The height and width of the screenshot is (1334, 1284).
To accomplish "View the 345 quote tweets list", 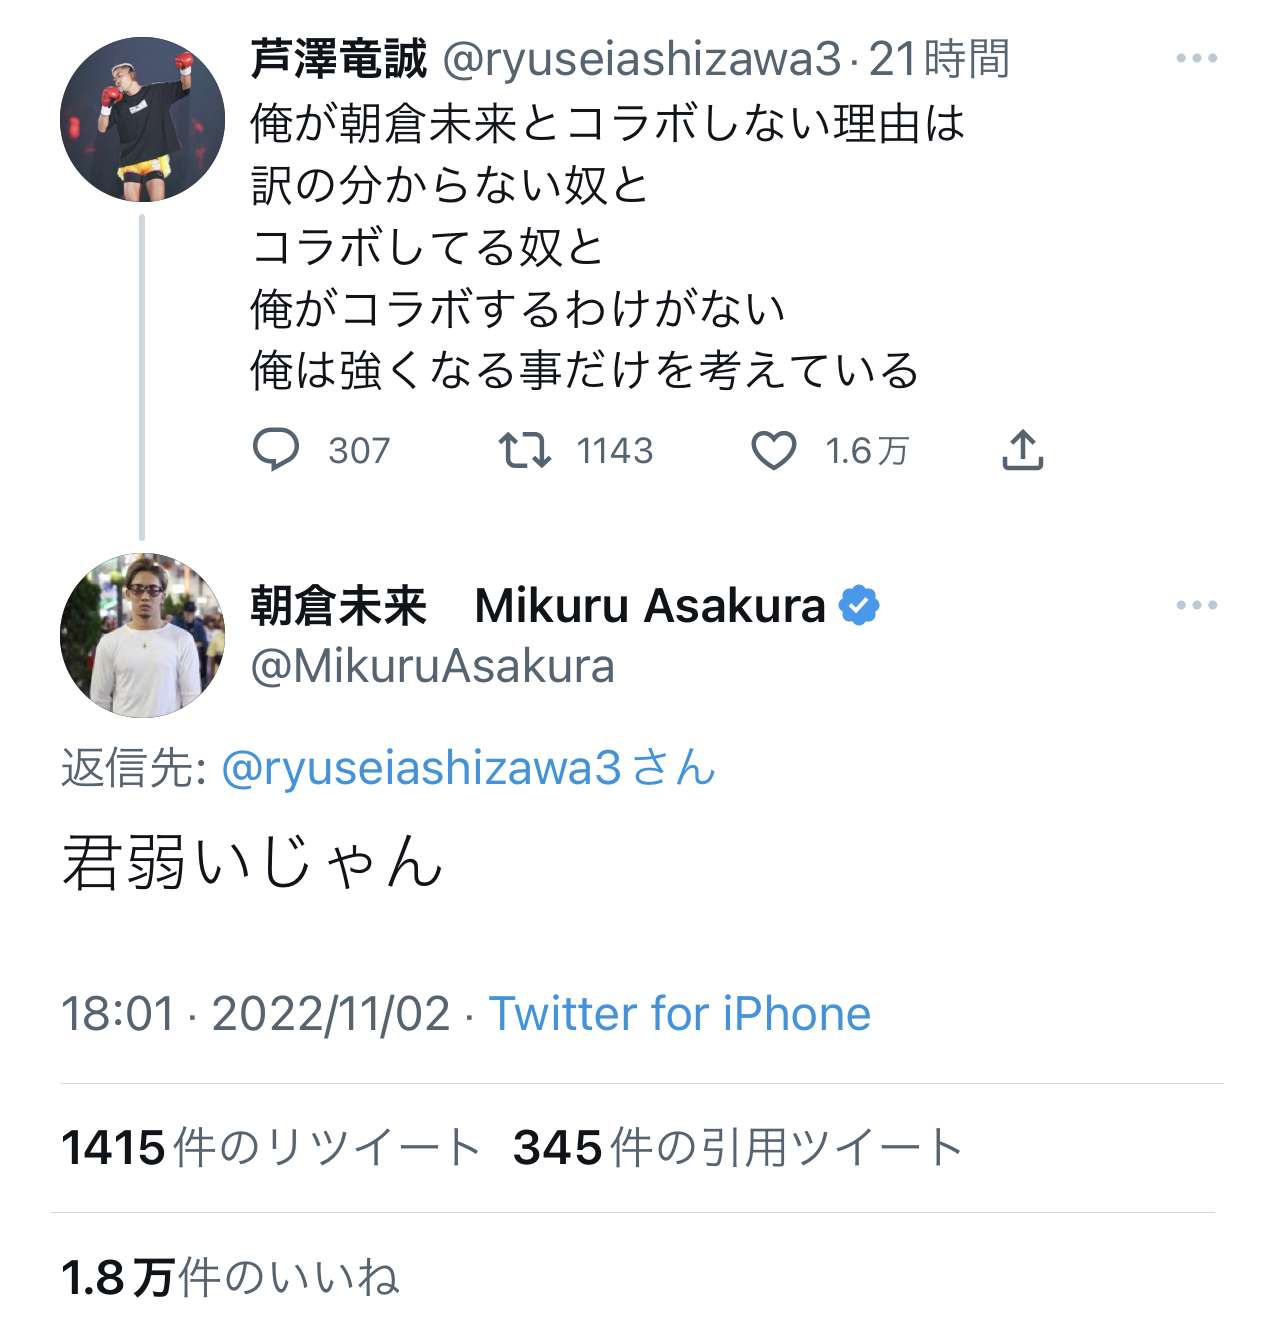I will click(x=737, y=1147).
